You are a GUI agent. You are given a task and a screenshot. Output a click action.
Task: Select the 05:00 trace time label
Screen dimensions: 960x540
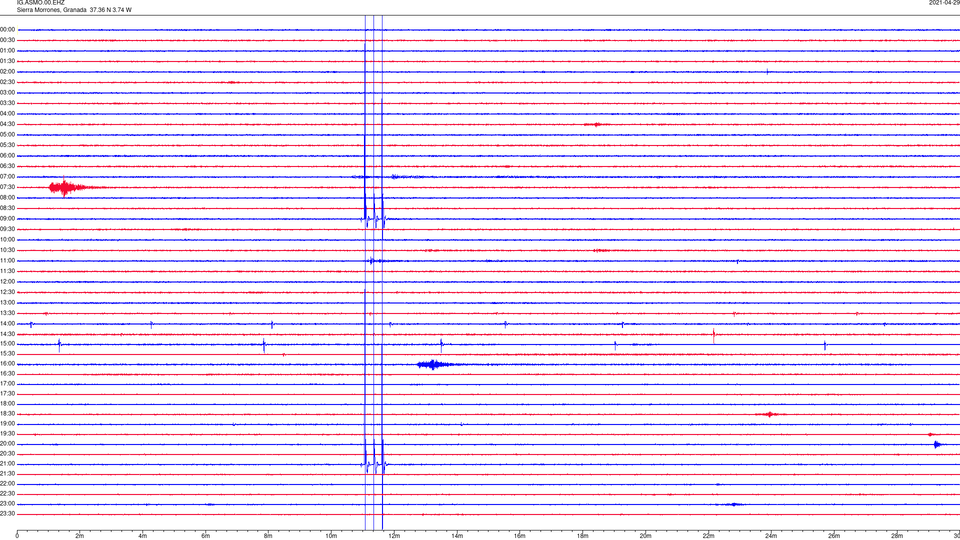(7, 134)
